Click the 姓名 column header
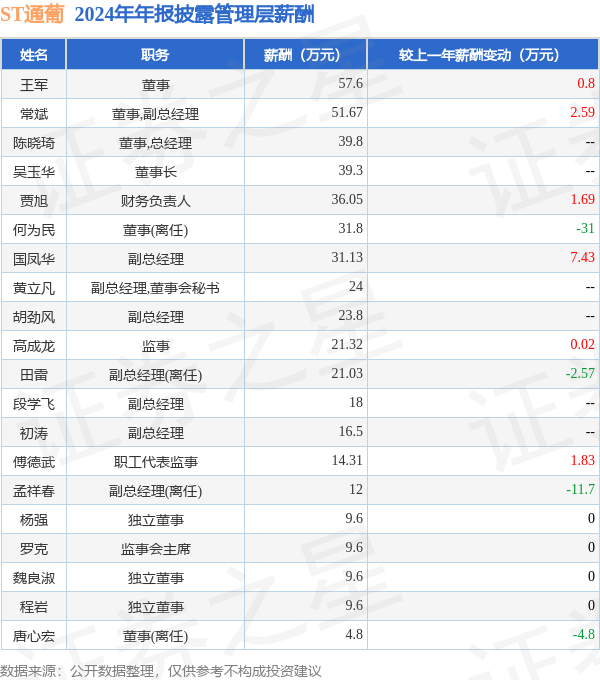600x680 pixels. pyautogui.click(x=34, y=55)
